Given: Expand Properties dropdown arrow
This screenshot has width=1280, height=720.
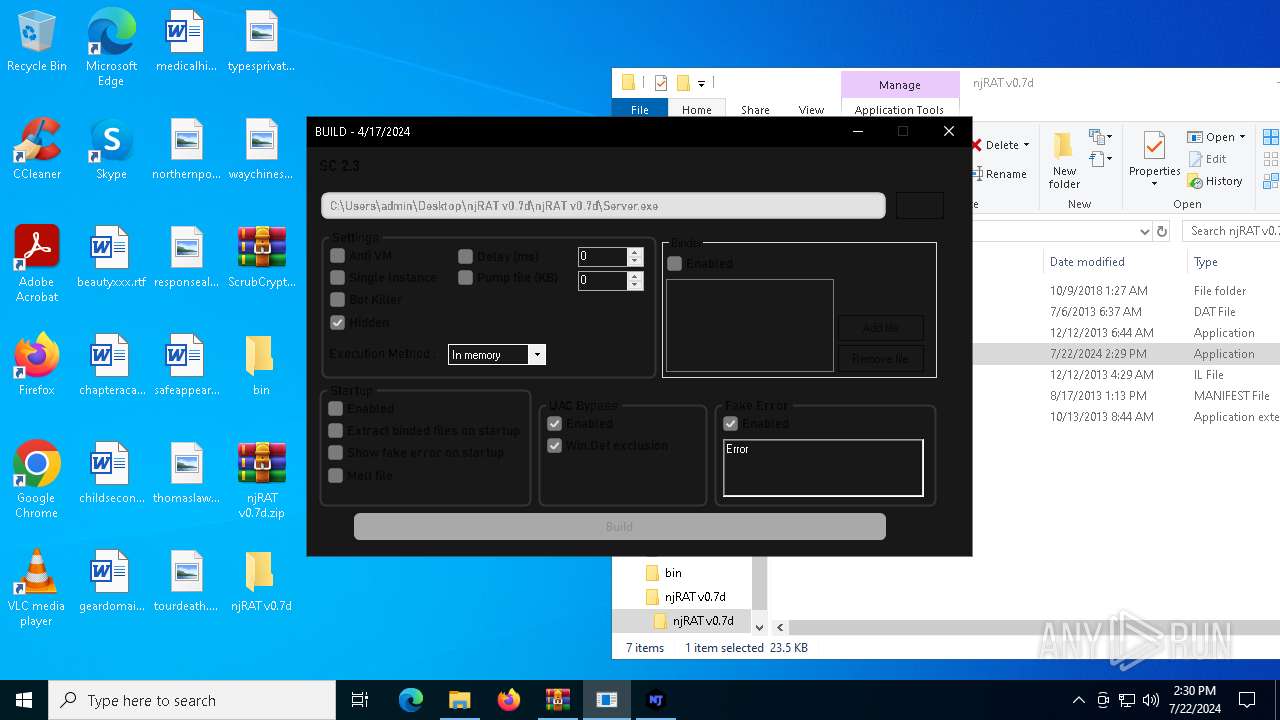Looking at the screenshot, I should 1155,184.
